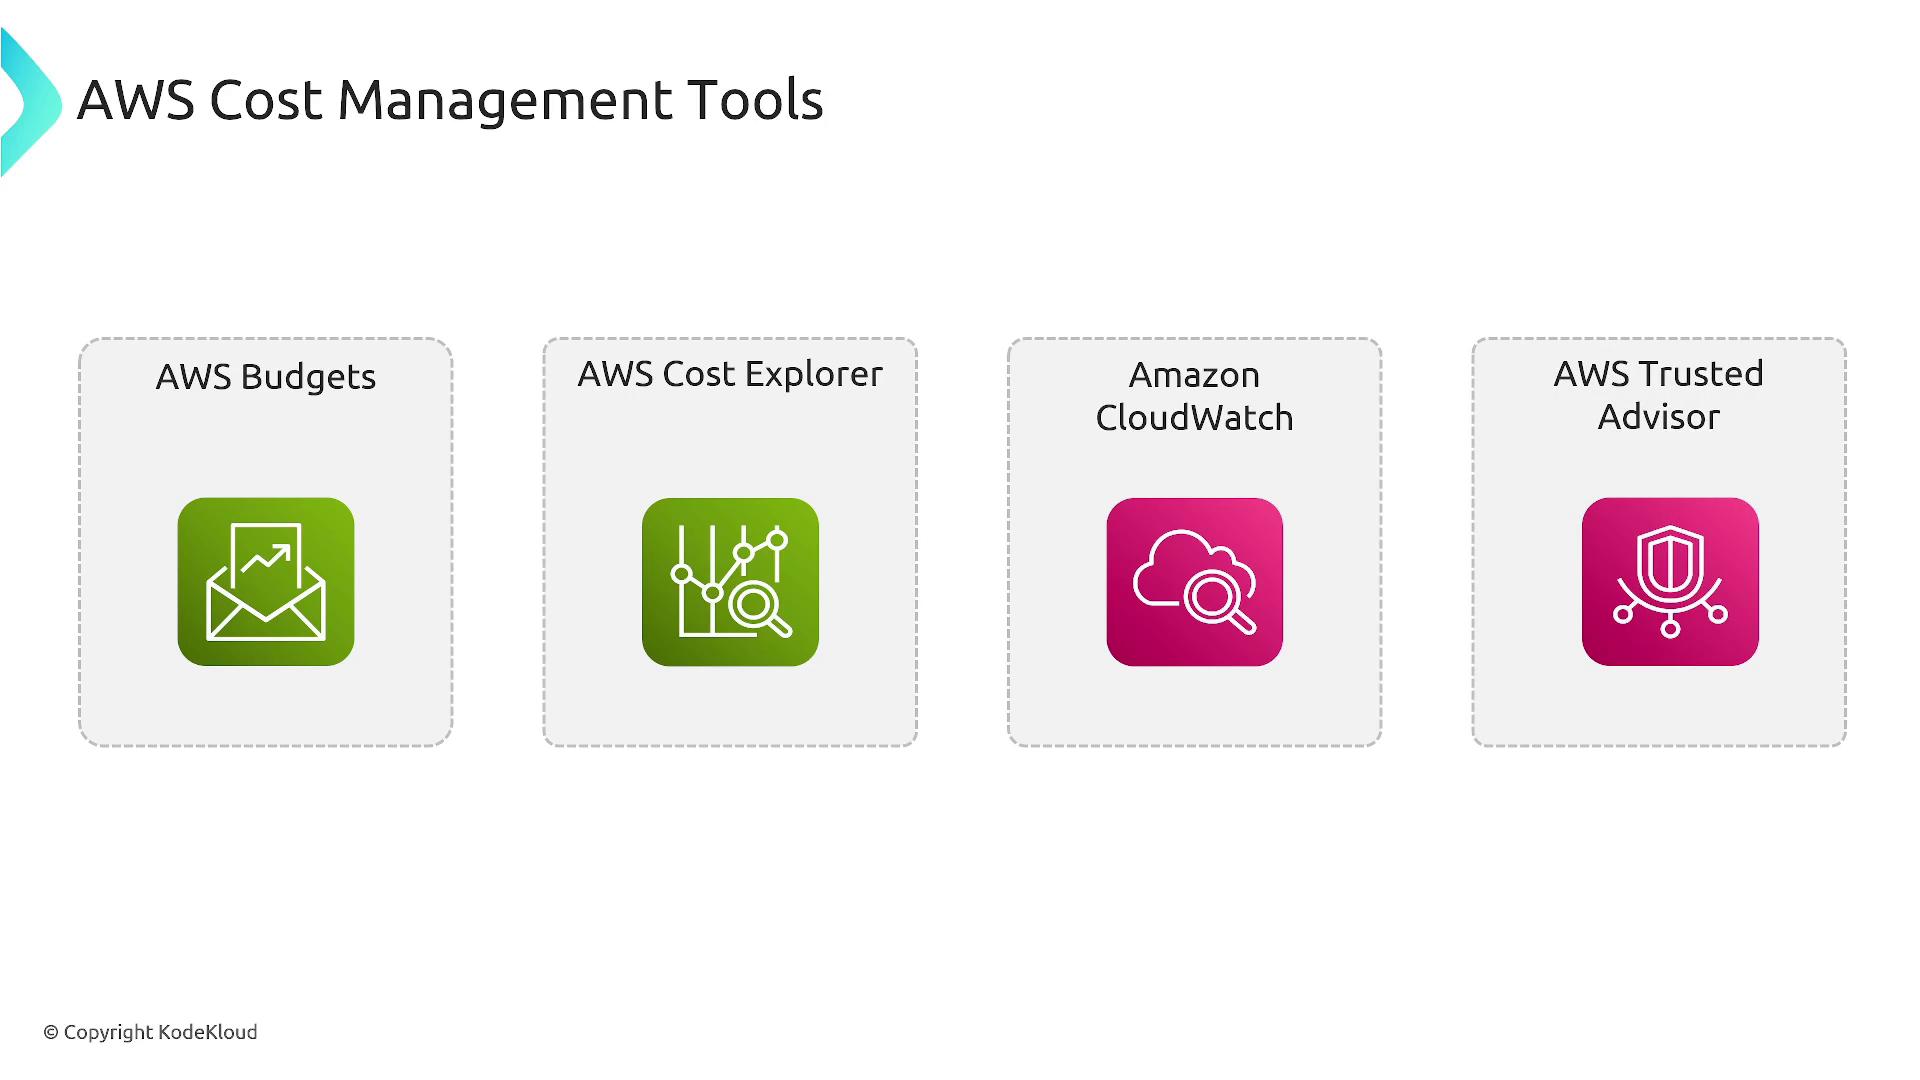Select the "AWS Budgets" card label
The height and width of the screenshot is (1080, 1920).
[266, 377]
